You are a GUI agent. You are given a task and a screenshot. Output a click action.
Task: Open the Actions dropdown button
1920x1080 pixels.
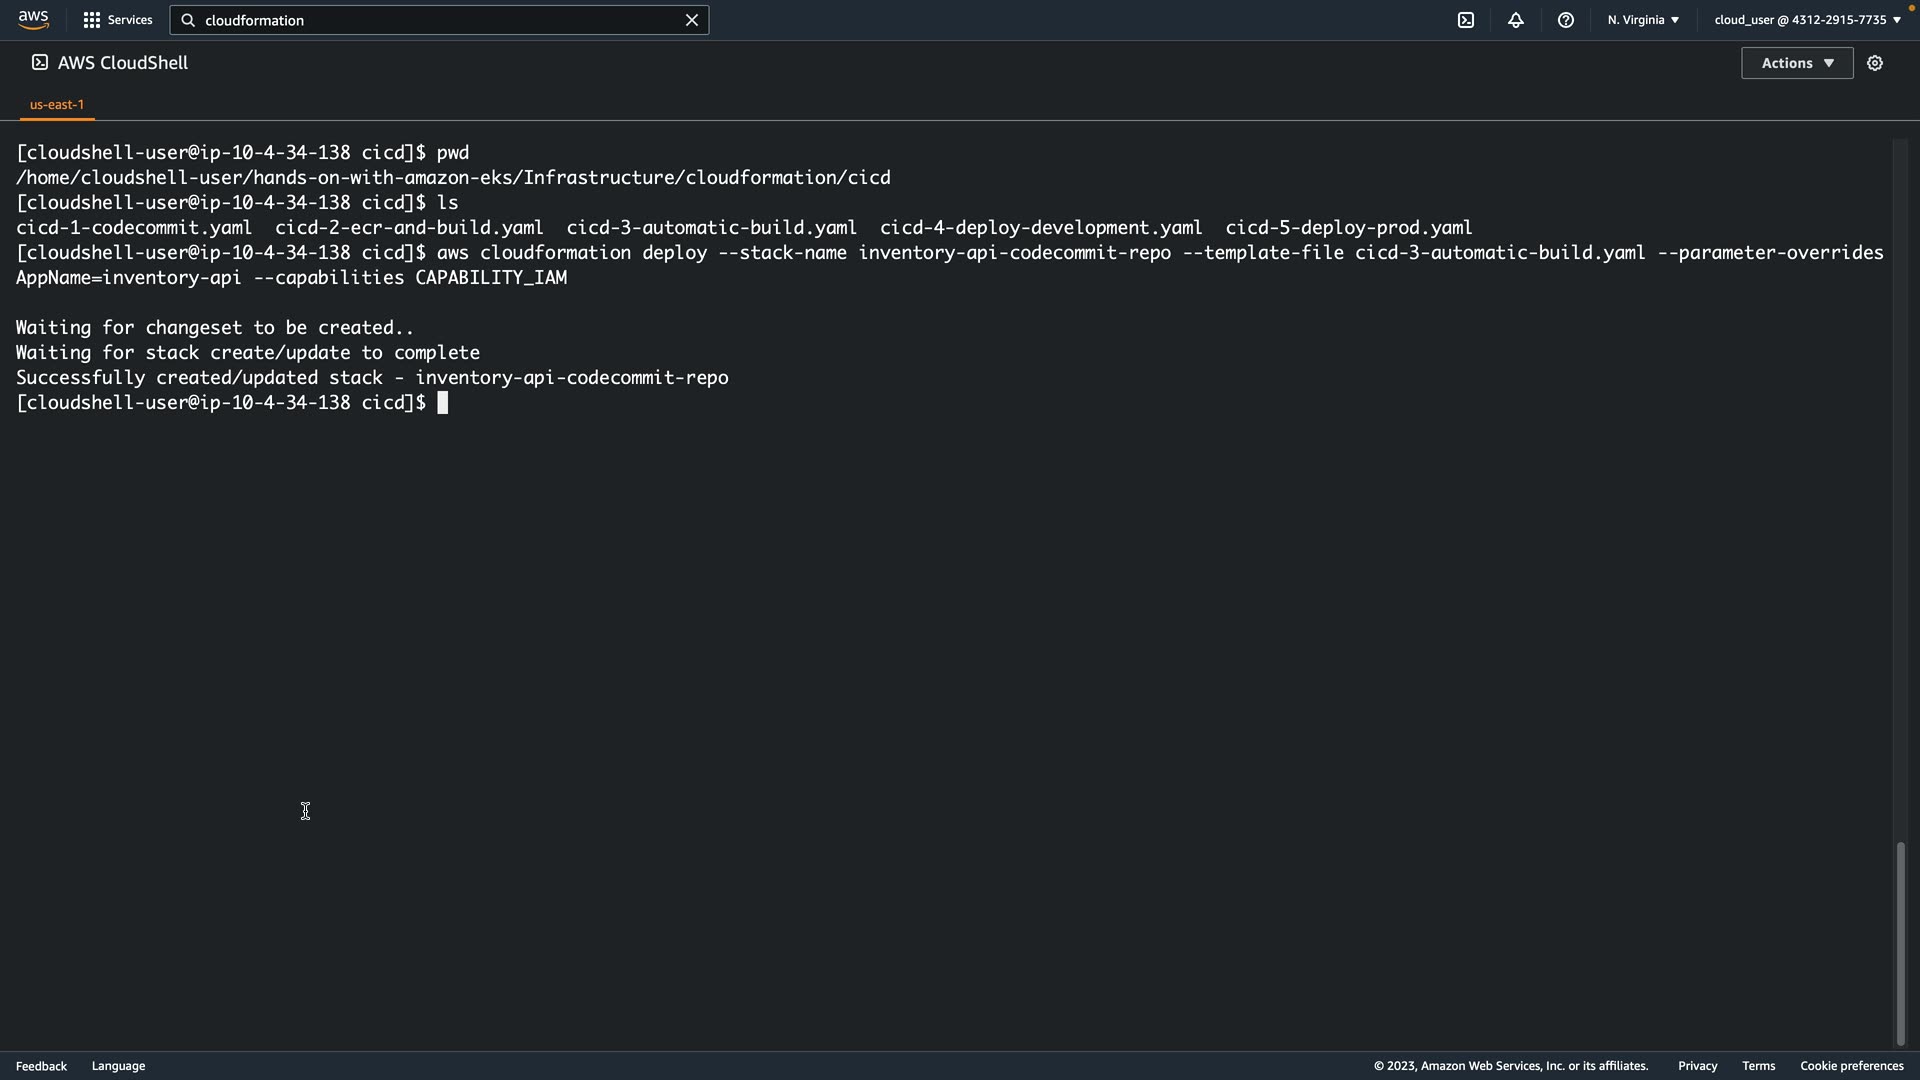tap(1797, 63)
